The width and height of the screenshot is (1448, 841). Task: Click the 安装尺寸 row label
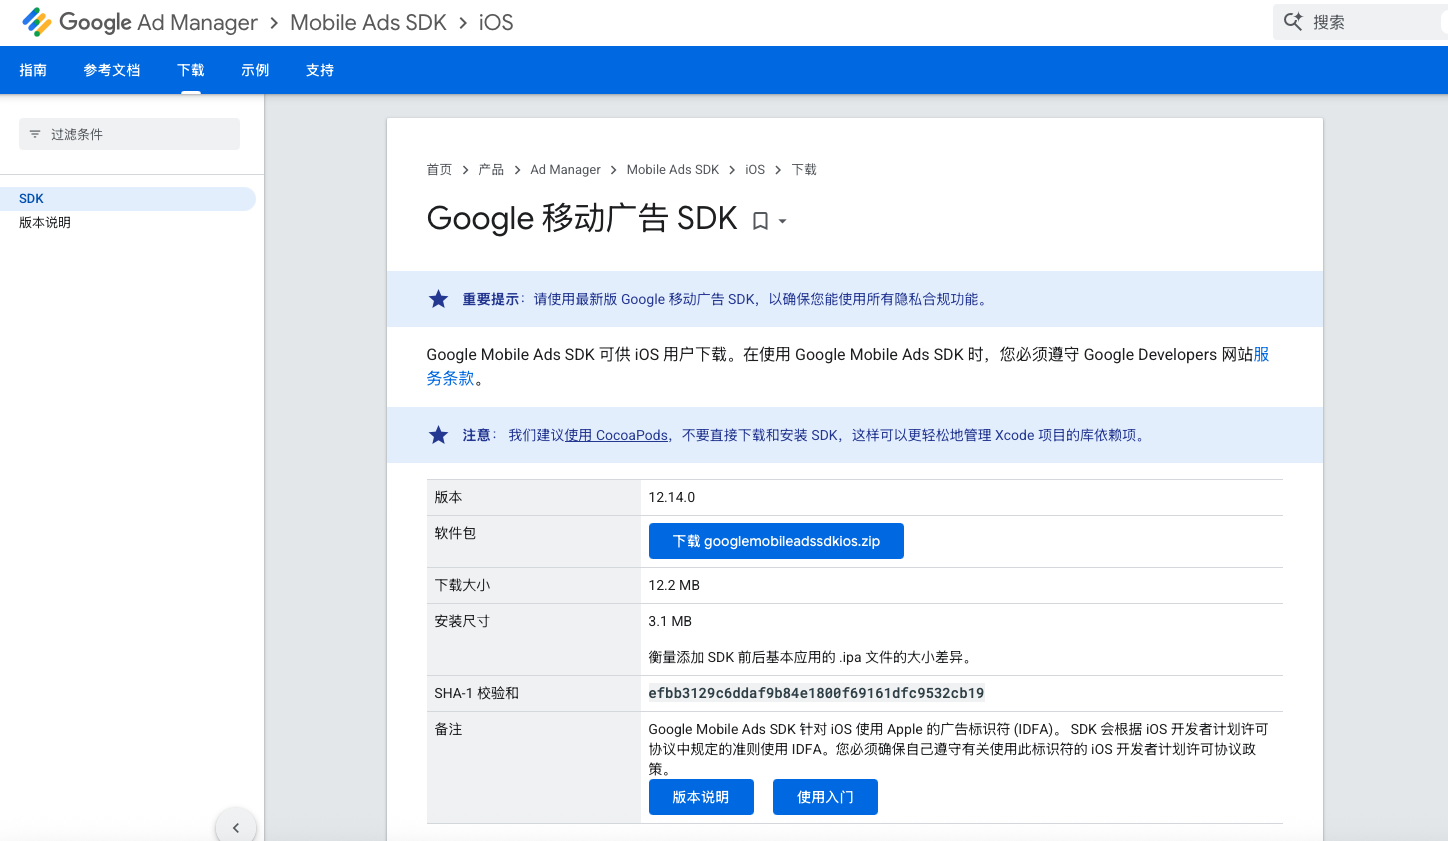[462, 621]
